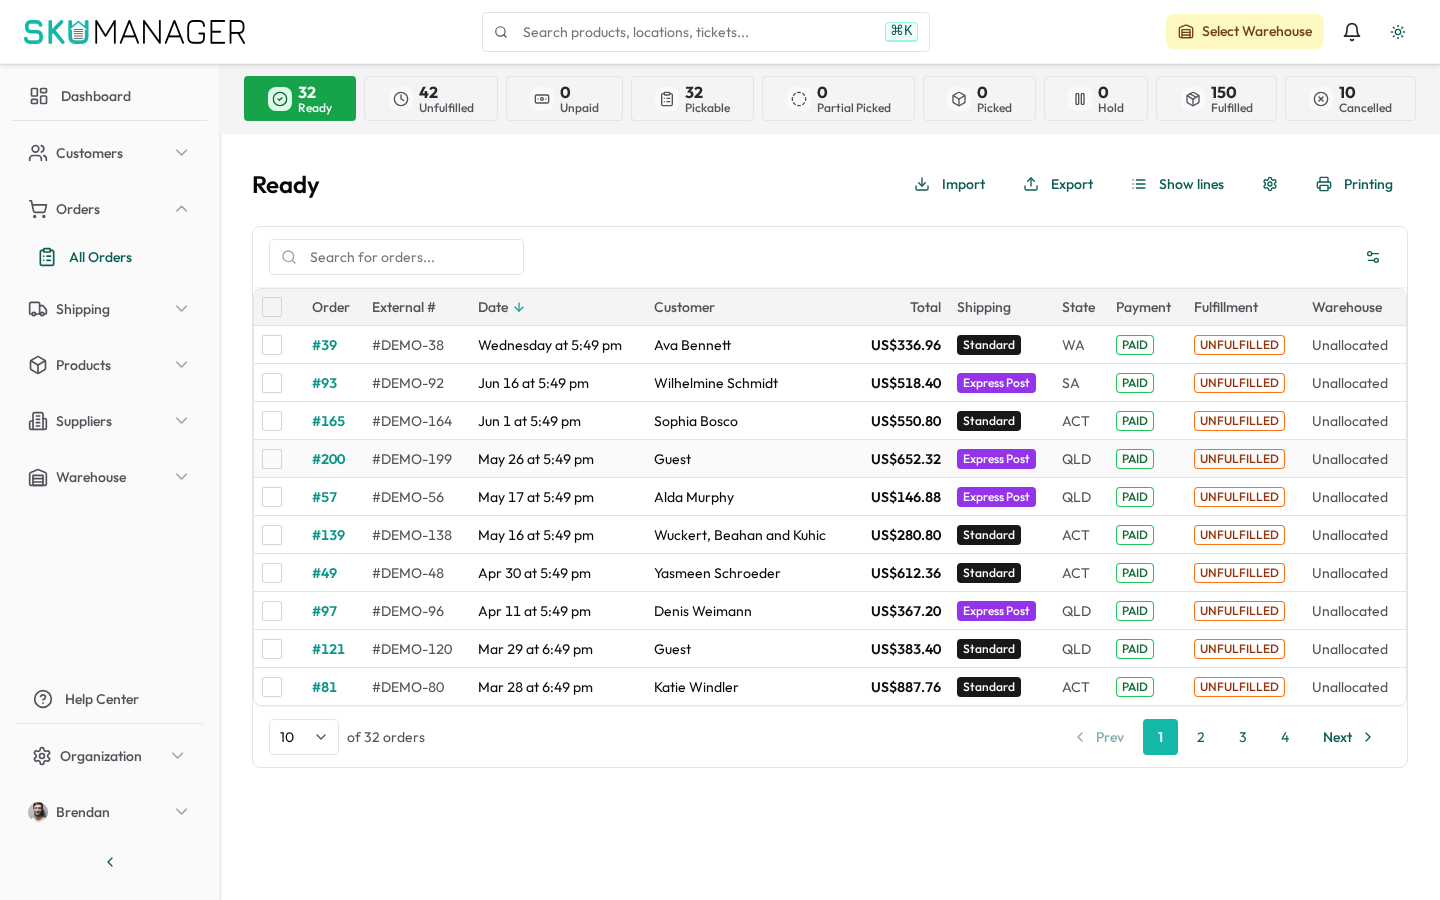Tick checkbox for order #57
Image resolution: width=1440 pixels, height=900 pixels.
pos(272,497)
